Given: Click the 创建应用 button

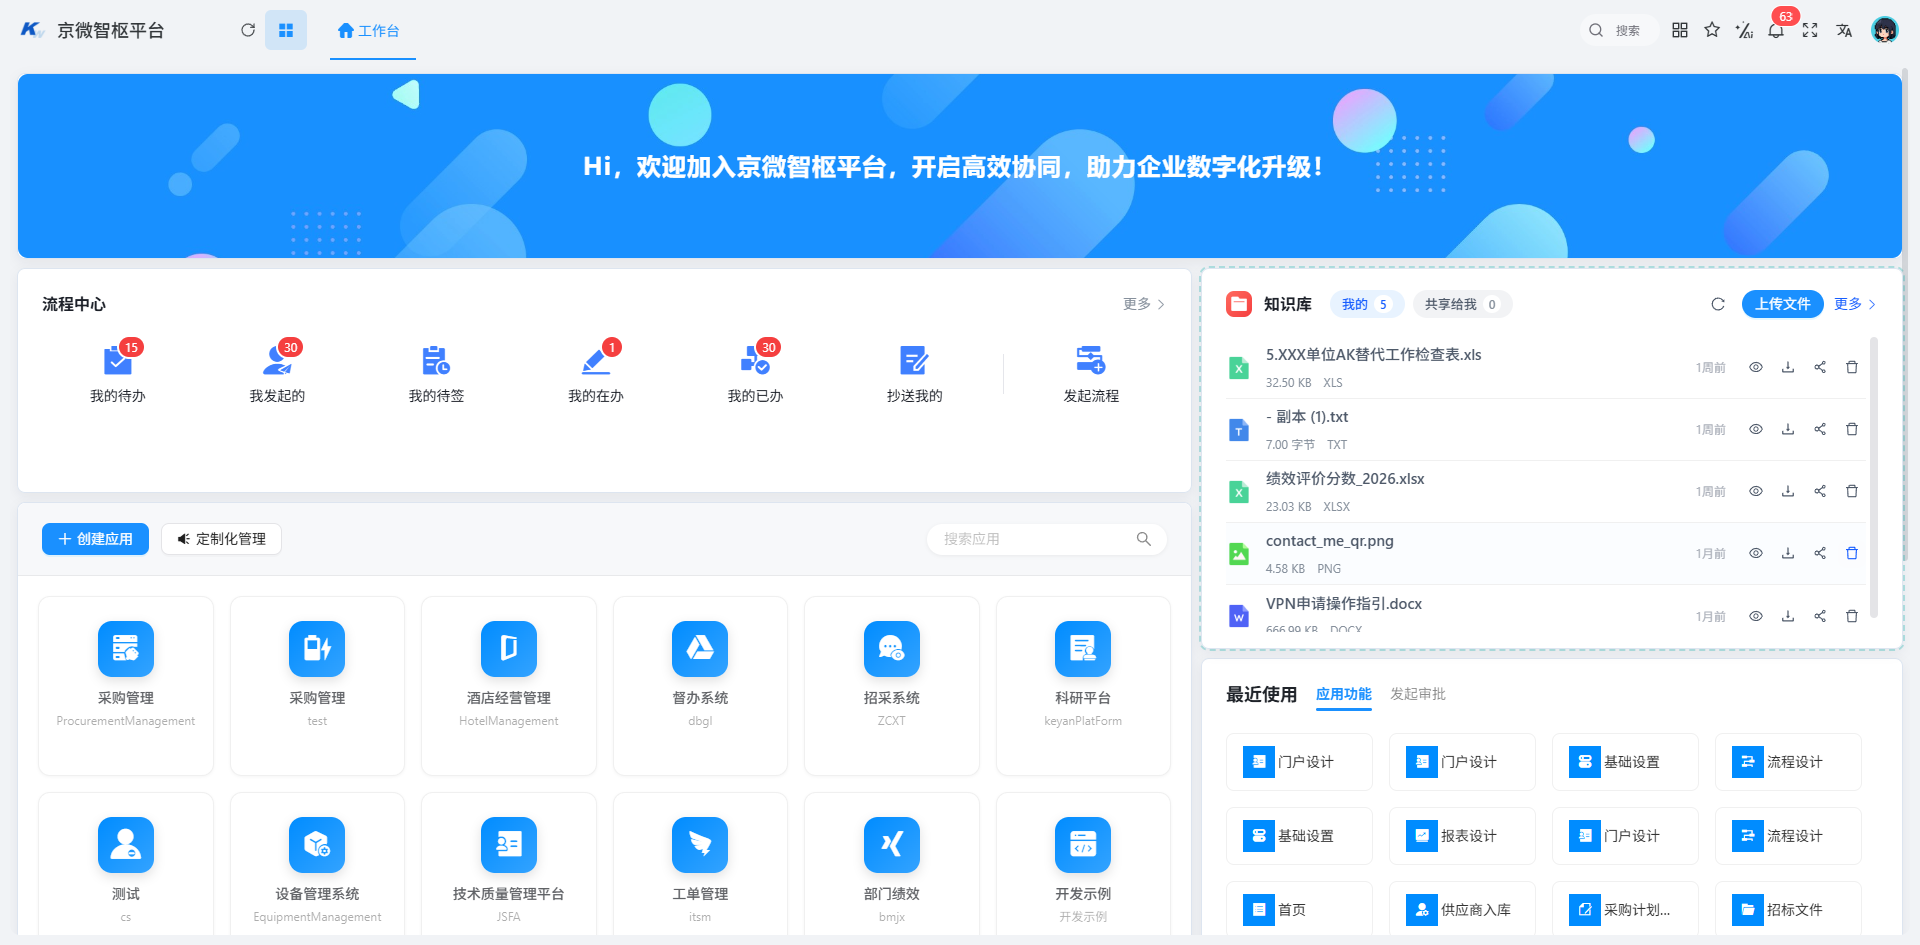Looking at the screenshot, I should (x=95, y=539).
